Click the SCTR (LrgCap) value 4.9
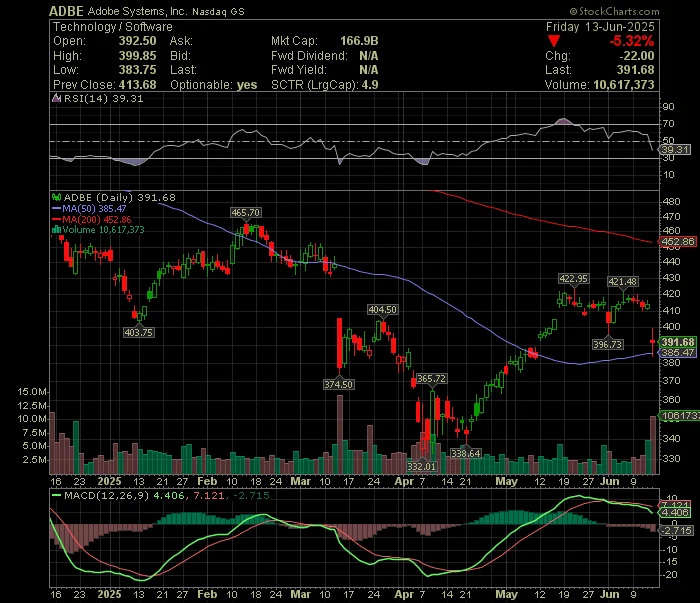Screen dimensions: 700x603 pos(370,85)
